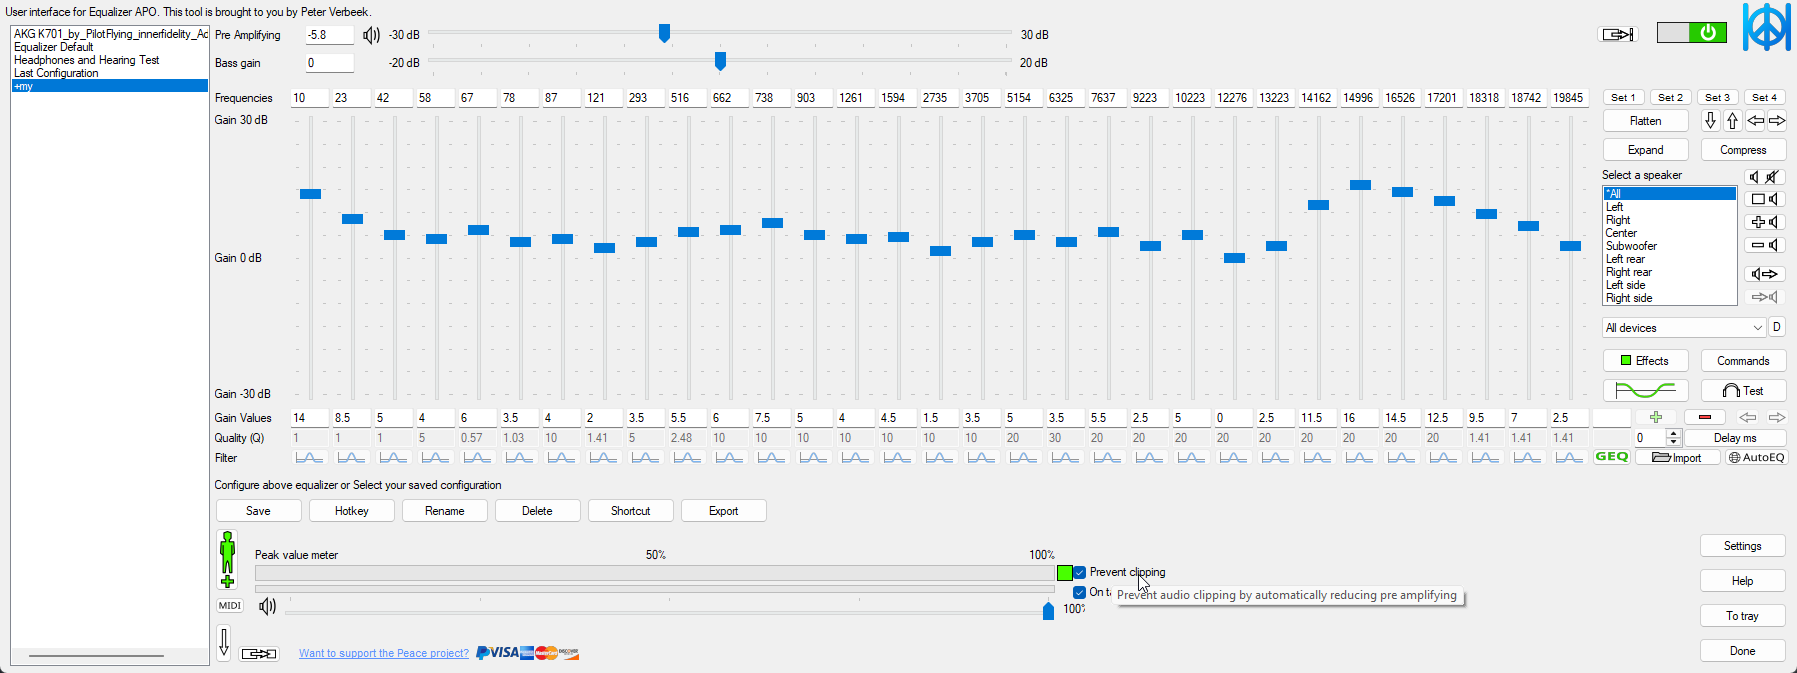The height and width of the screenshot is (673, 1797).
Task: Toggle the green power on/off switch
Action: (1690, 33)
